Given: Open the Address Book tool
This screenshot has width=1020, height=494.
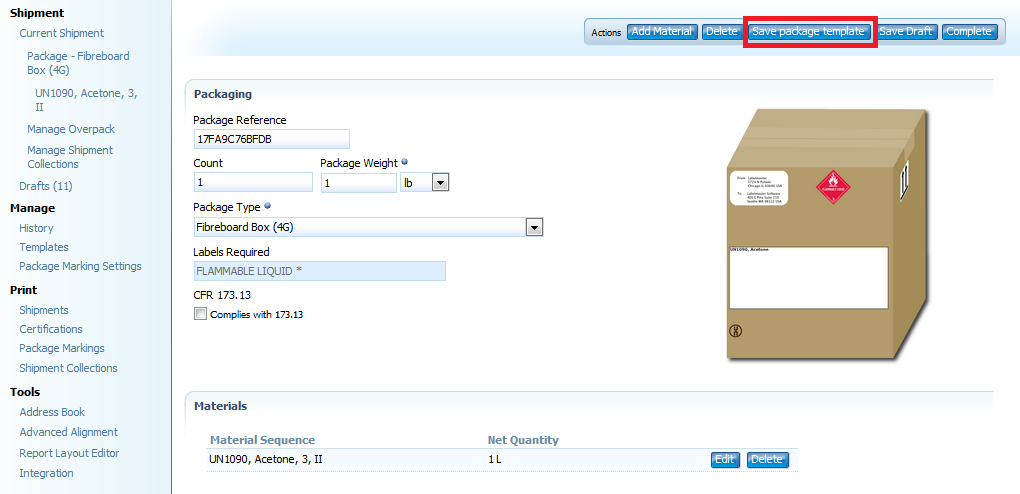Looking at the screenshot, I should 52,412.
